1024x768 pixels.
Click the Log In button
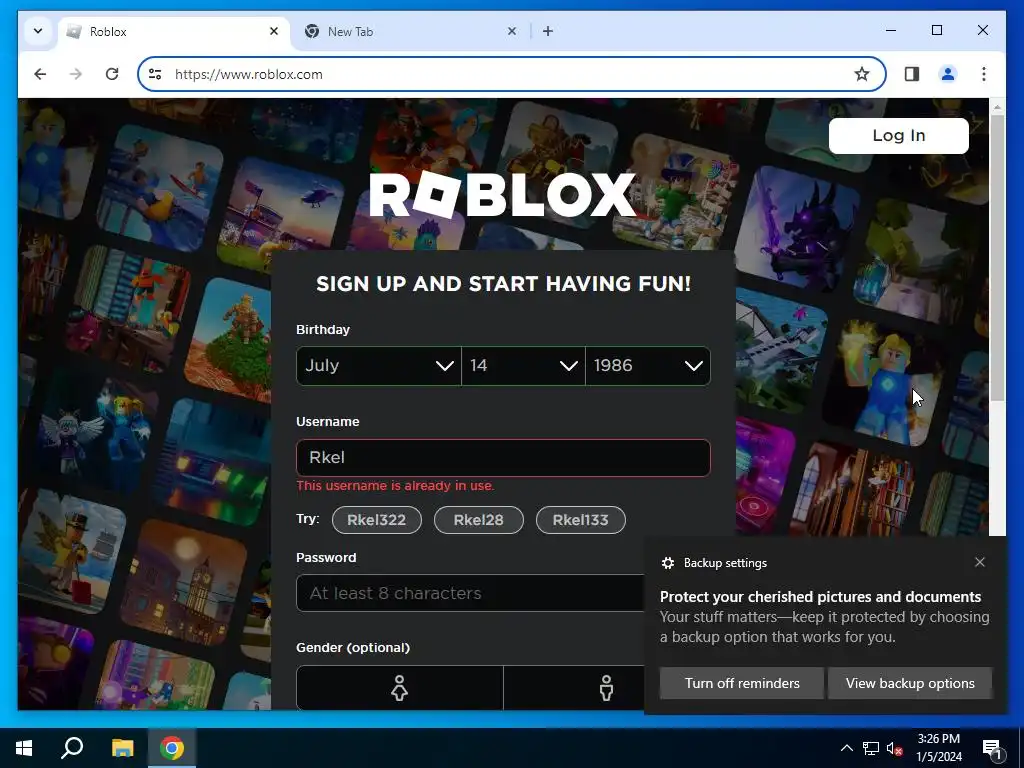pyautogui.click(x=898, y=135)
